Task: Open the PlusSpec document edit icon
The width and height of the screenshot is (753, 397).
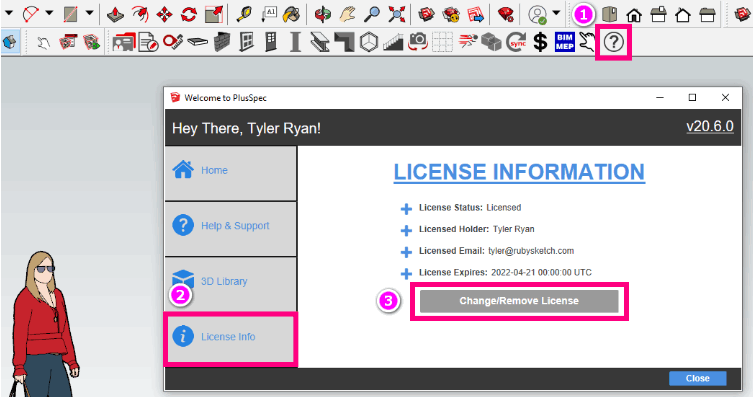Action: pos(148,42)
